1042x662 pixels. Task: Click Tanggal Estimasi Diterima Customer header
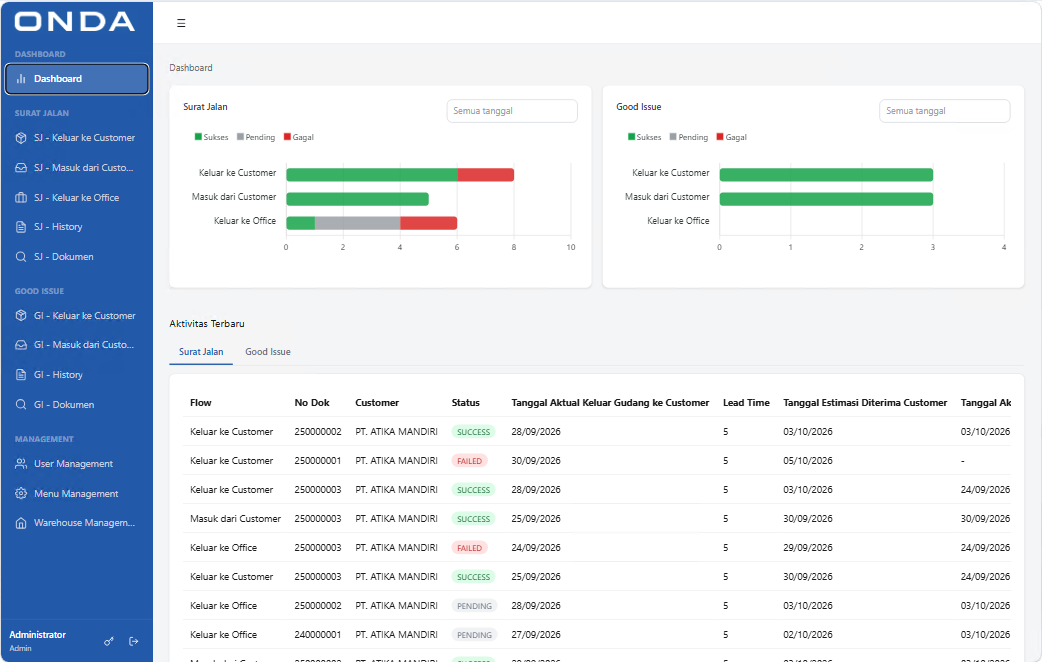865,403
